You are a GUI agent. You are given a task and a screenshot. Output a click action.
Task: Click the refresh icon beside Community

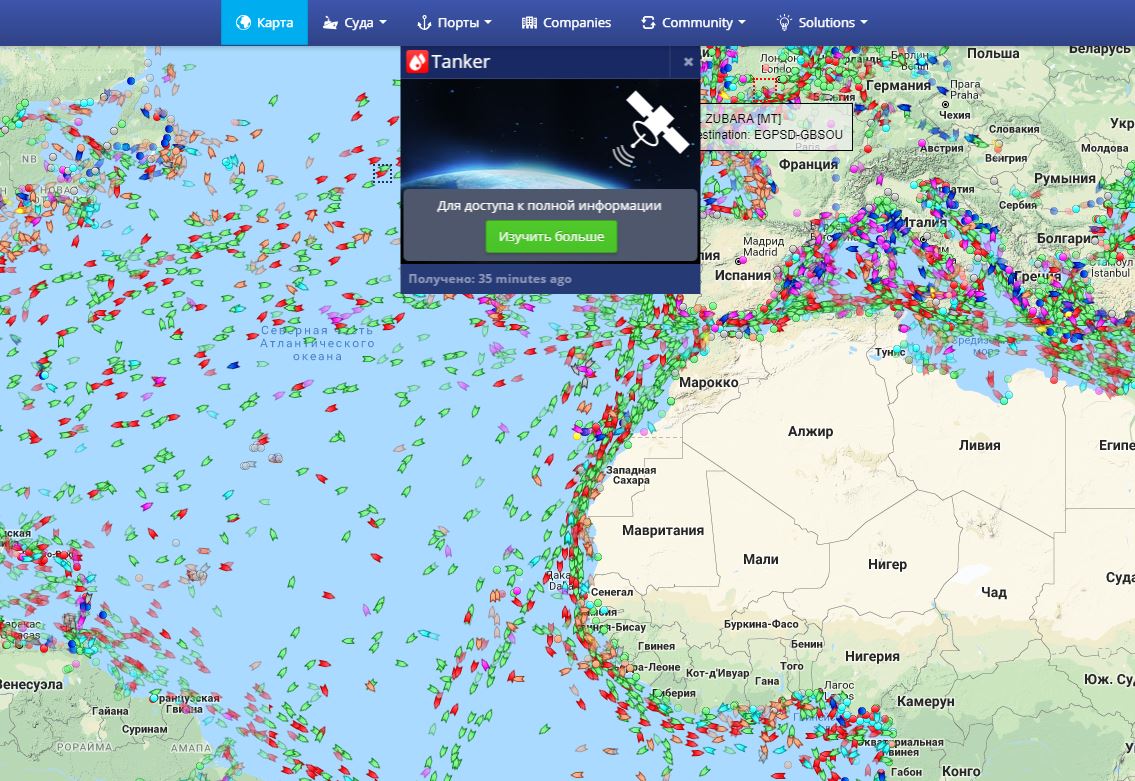pyautogui.click(x=648, y=22)
